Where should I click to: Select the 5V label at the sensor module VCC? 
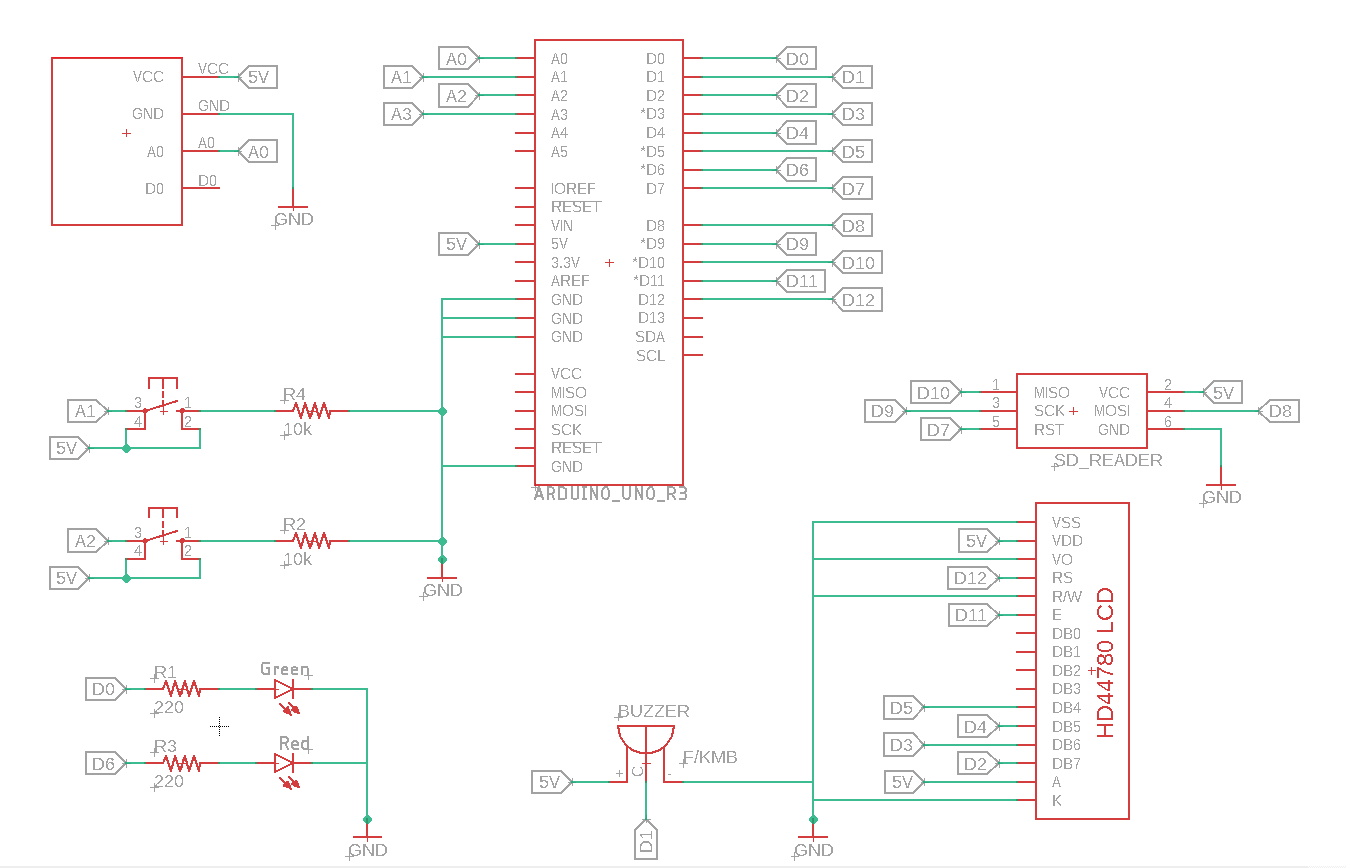(x=257, y=77)
